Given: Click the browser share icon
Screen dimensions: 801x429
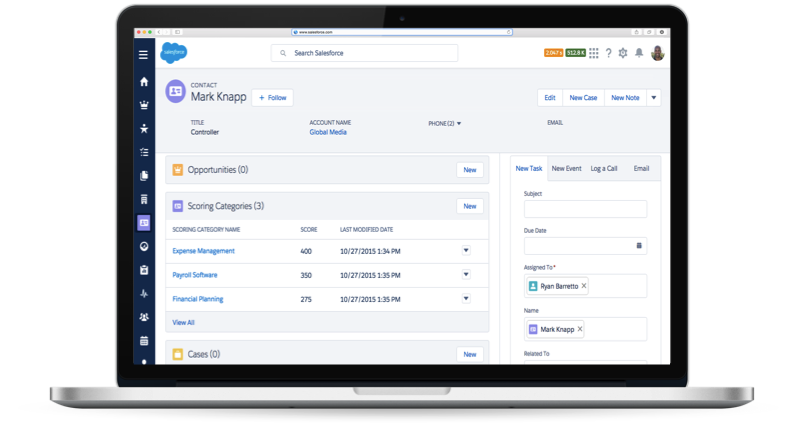Looking at the screenshot, I should 637,32.
